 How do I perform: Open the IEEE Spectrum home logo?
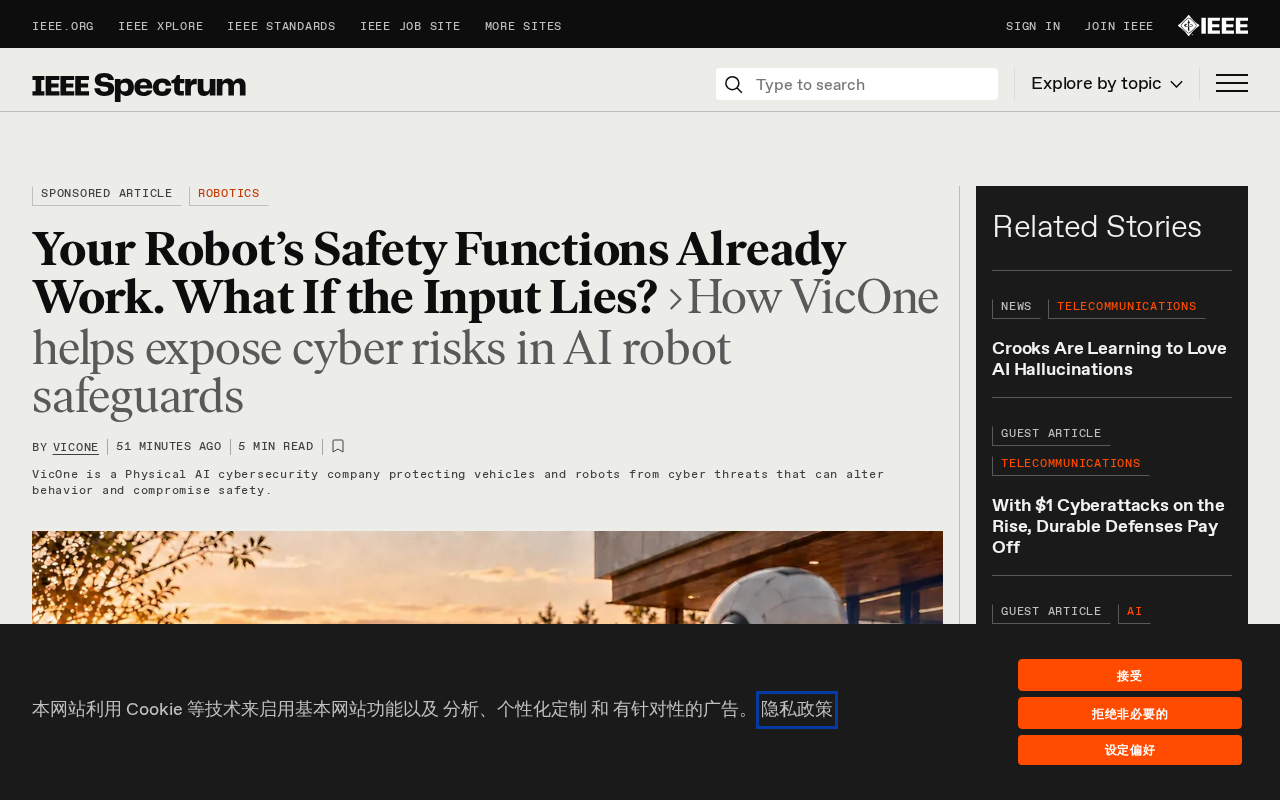point(139,86)
